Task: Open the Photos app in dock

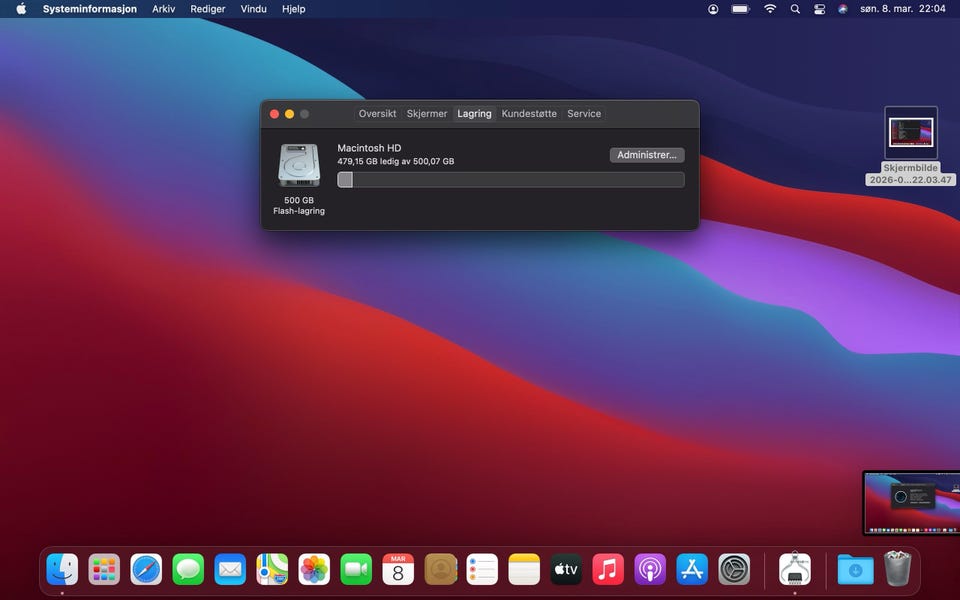Action: [x=314, y=569]
